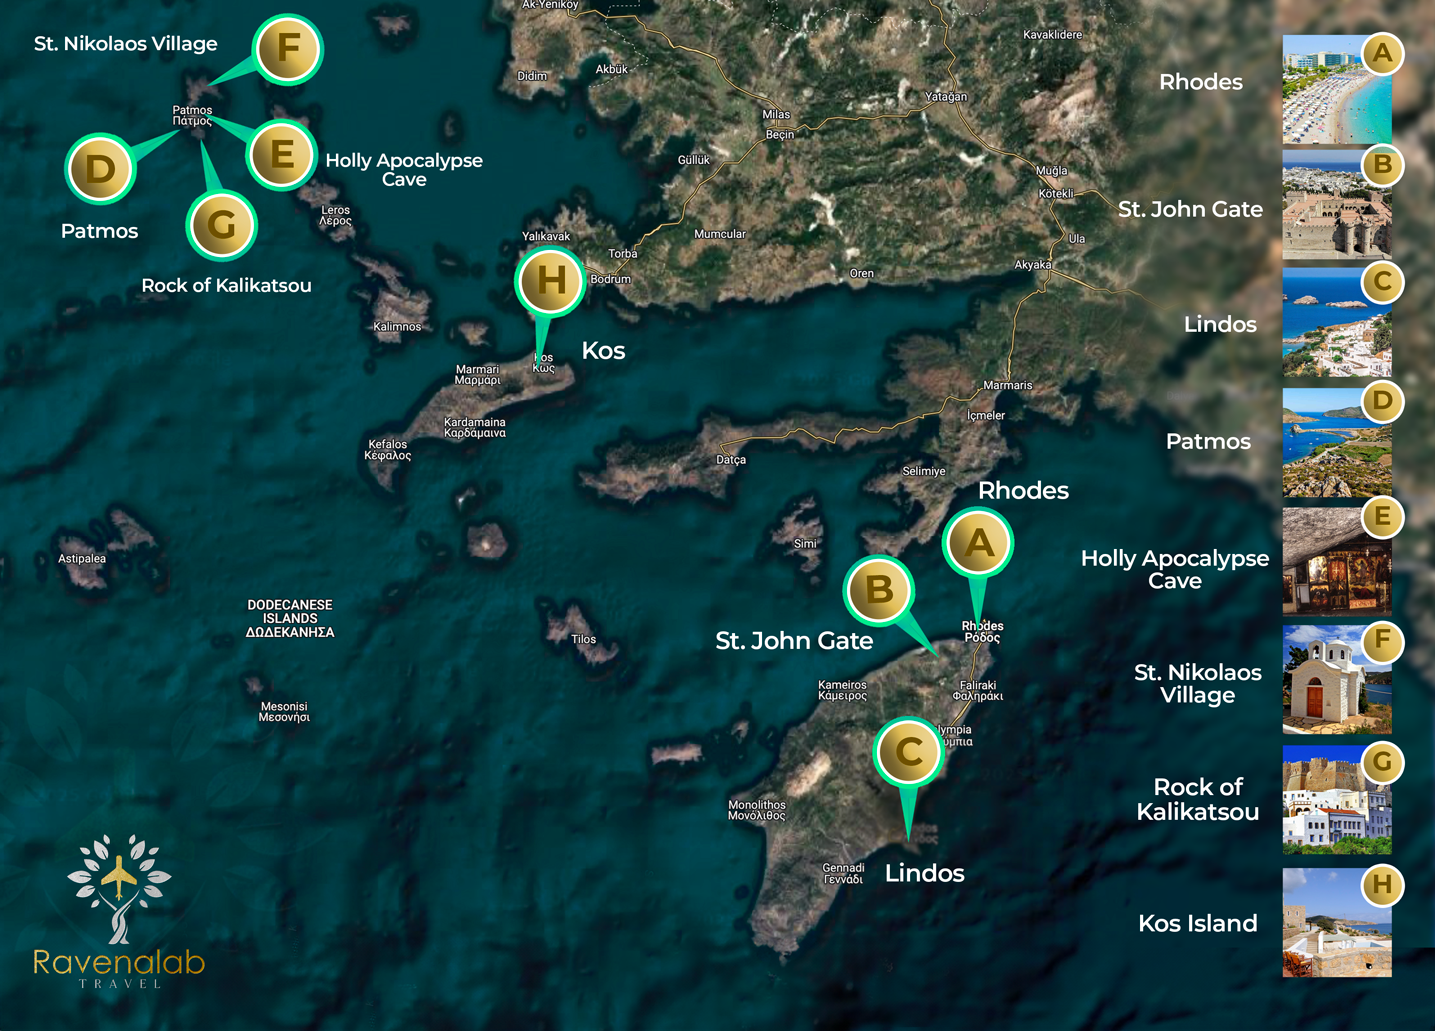Select map pin F for St. Nikolaos Village

coord(288,49)
